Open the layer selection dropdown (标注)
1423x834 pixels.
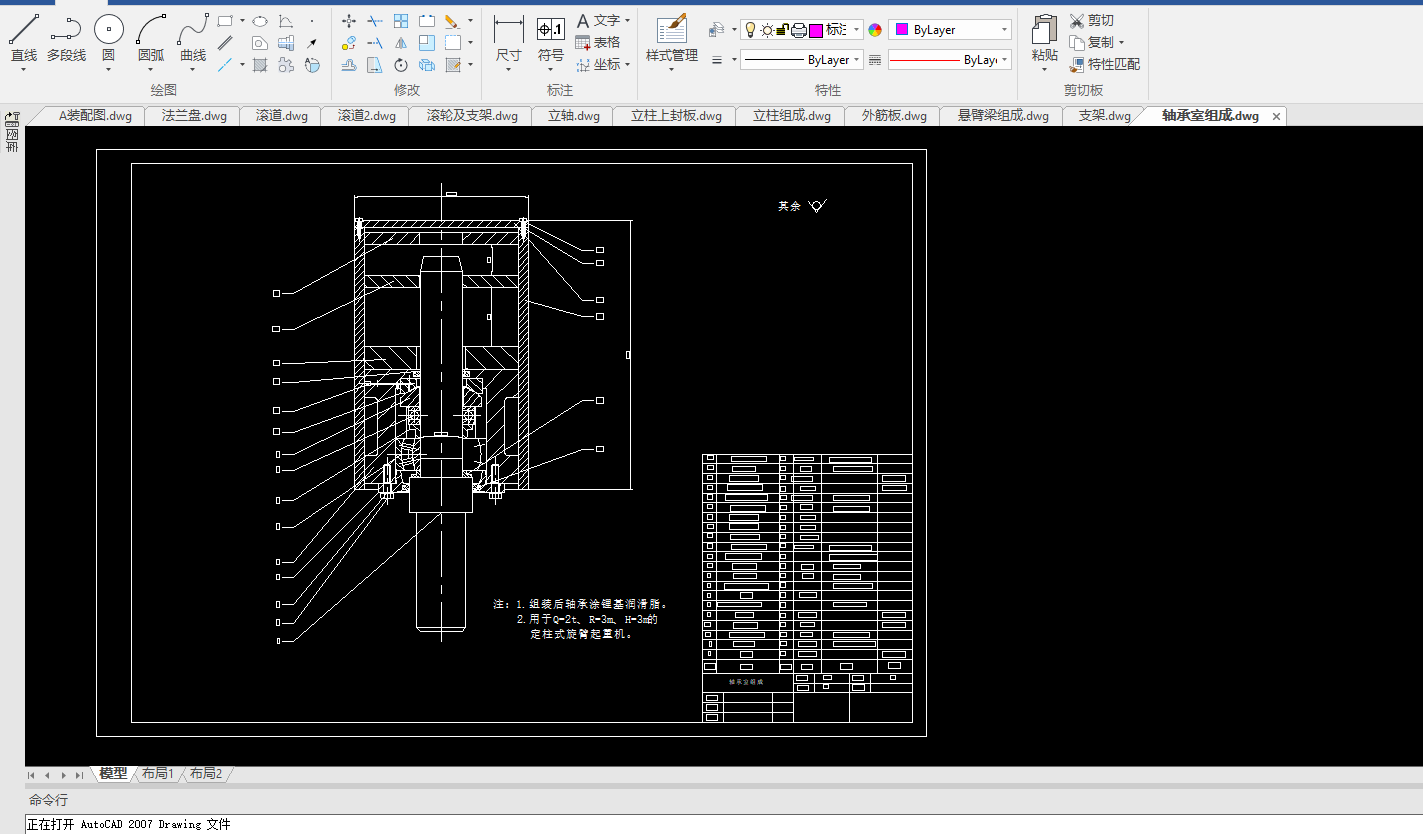(x=855, y=30)
